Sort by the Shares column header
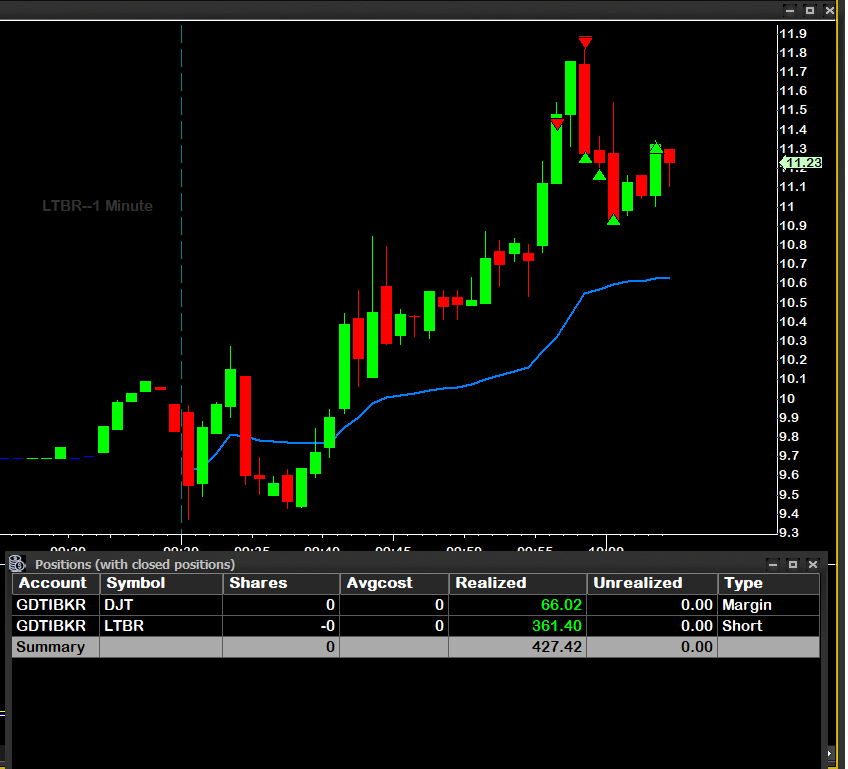Image resolution: width=848 pixels, height=769 pixels. point(281,583)
